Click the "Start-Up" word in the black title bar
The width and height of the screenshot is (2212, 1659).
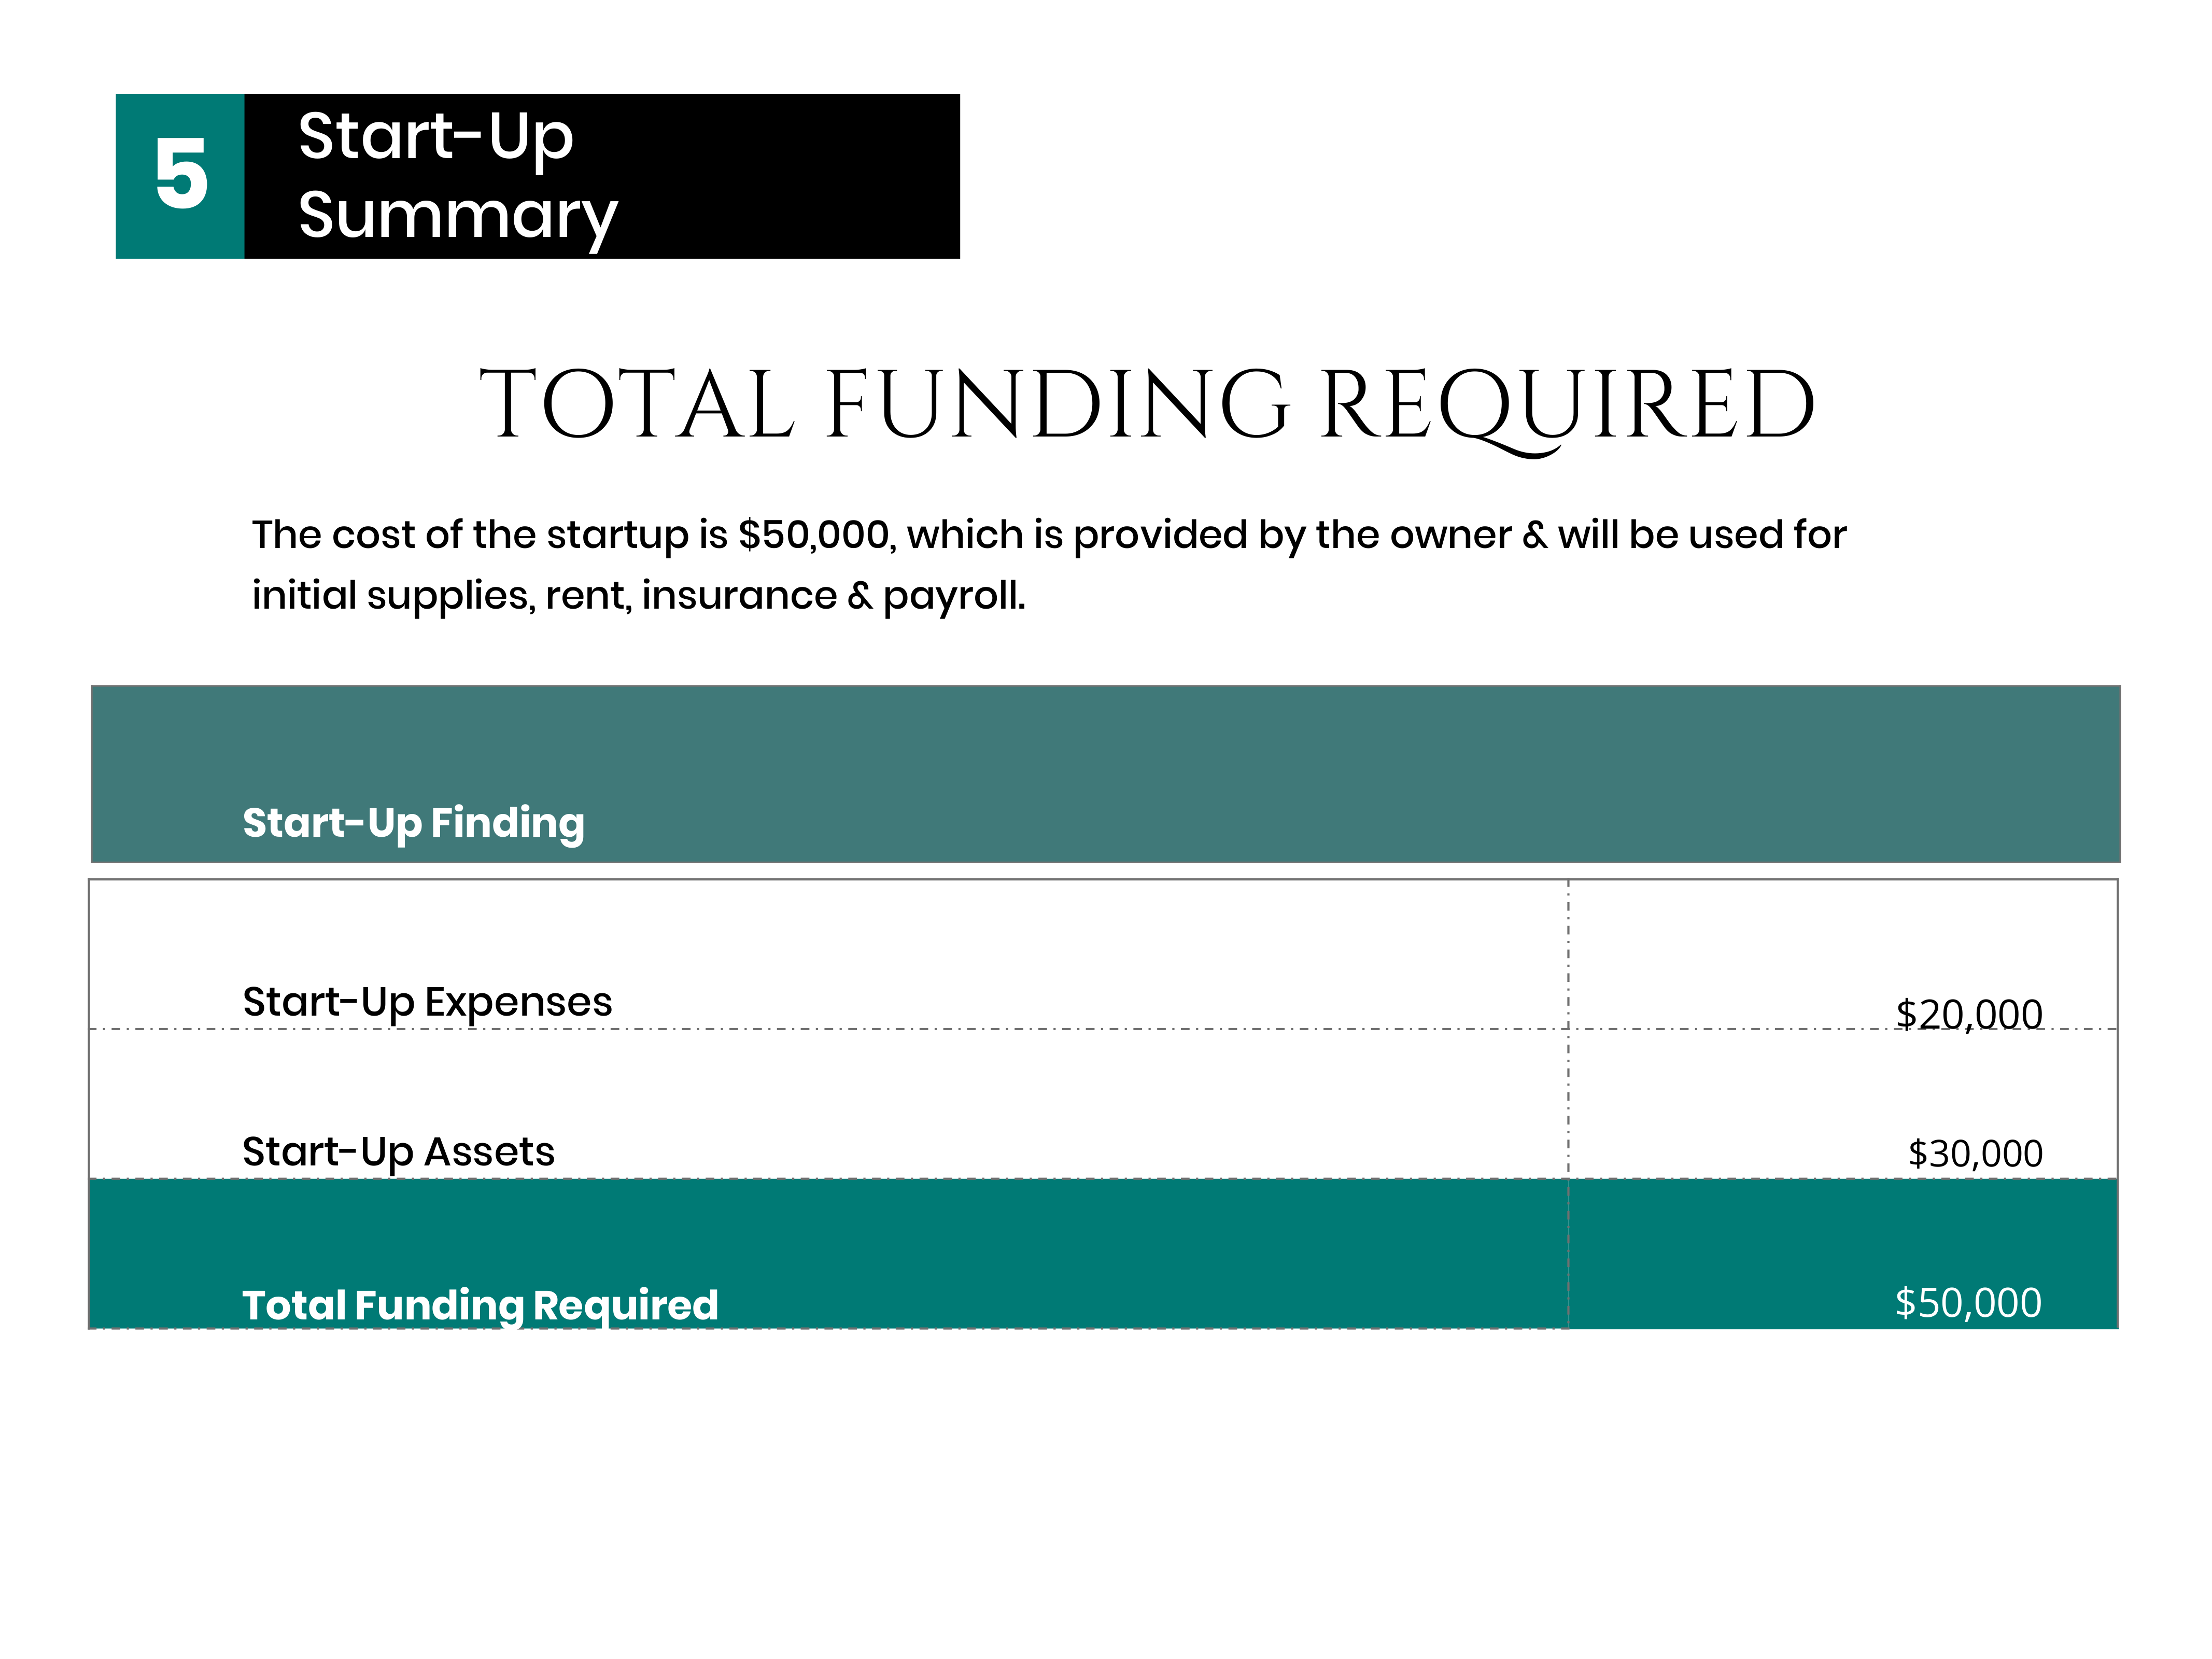[x=435, y=136]
